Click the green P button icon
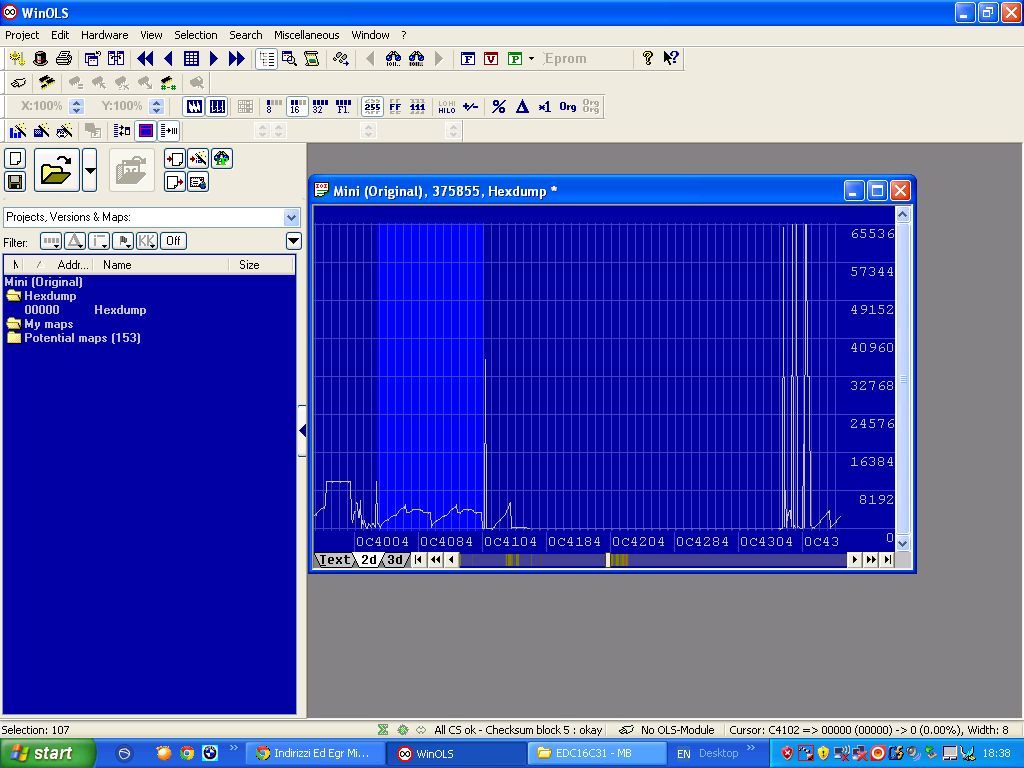The width and height of the screenshot is (1024, 768). (515, 59)
